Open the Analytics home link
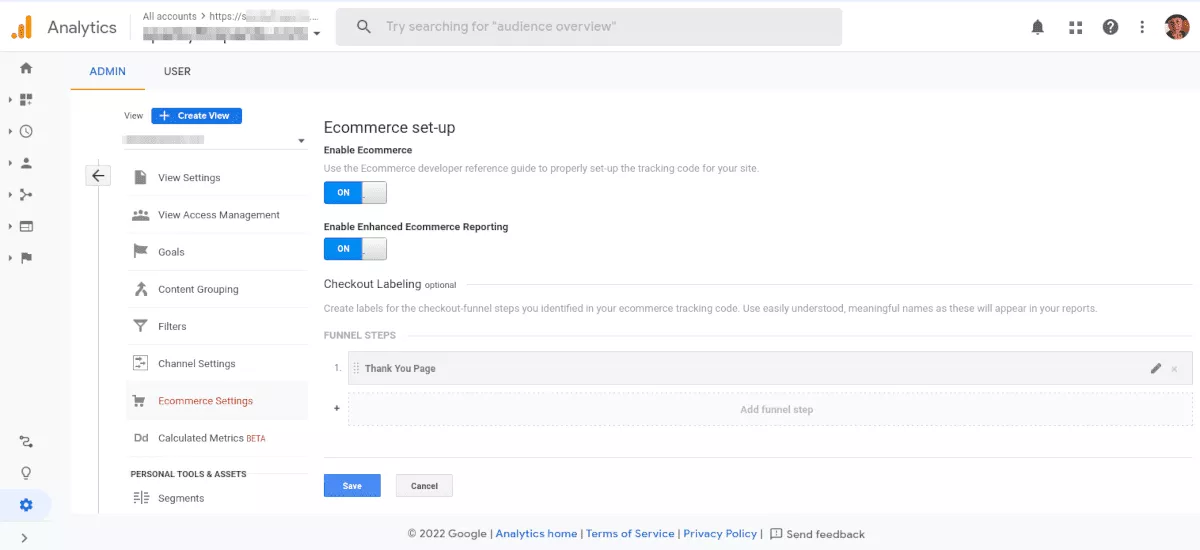This screenshot has height=550, width=1200. (536, 534)
